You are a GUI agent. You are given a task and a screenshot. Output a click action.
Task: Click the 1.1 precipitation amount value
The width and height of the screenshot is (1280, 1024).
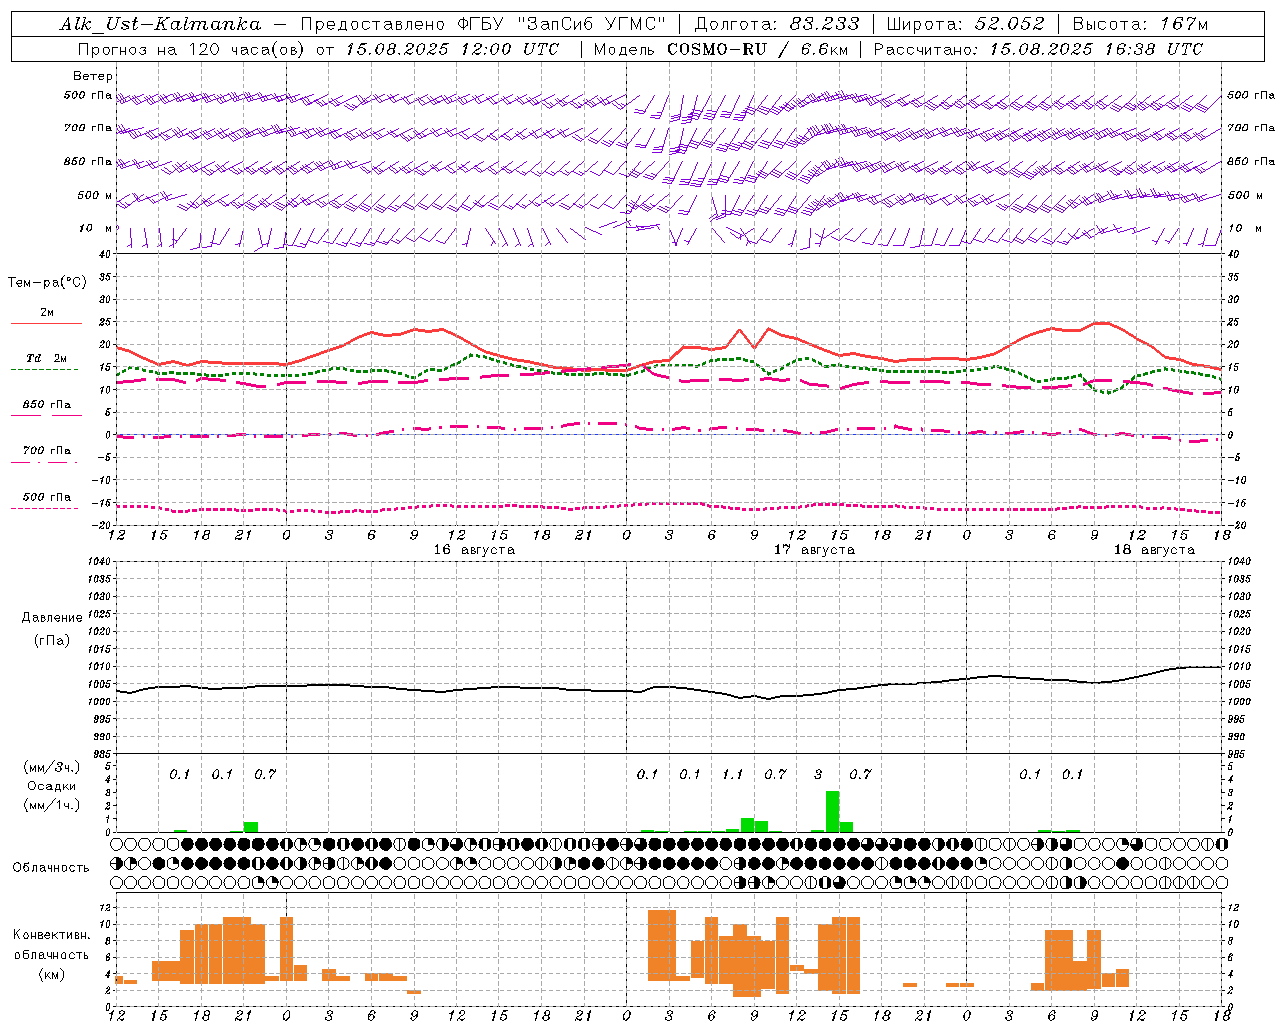(733, 775)
